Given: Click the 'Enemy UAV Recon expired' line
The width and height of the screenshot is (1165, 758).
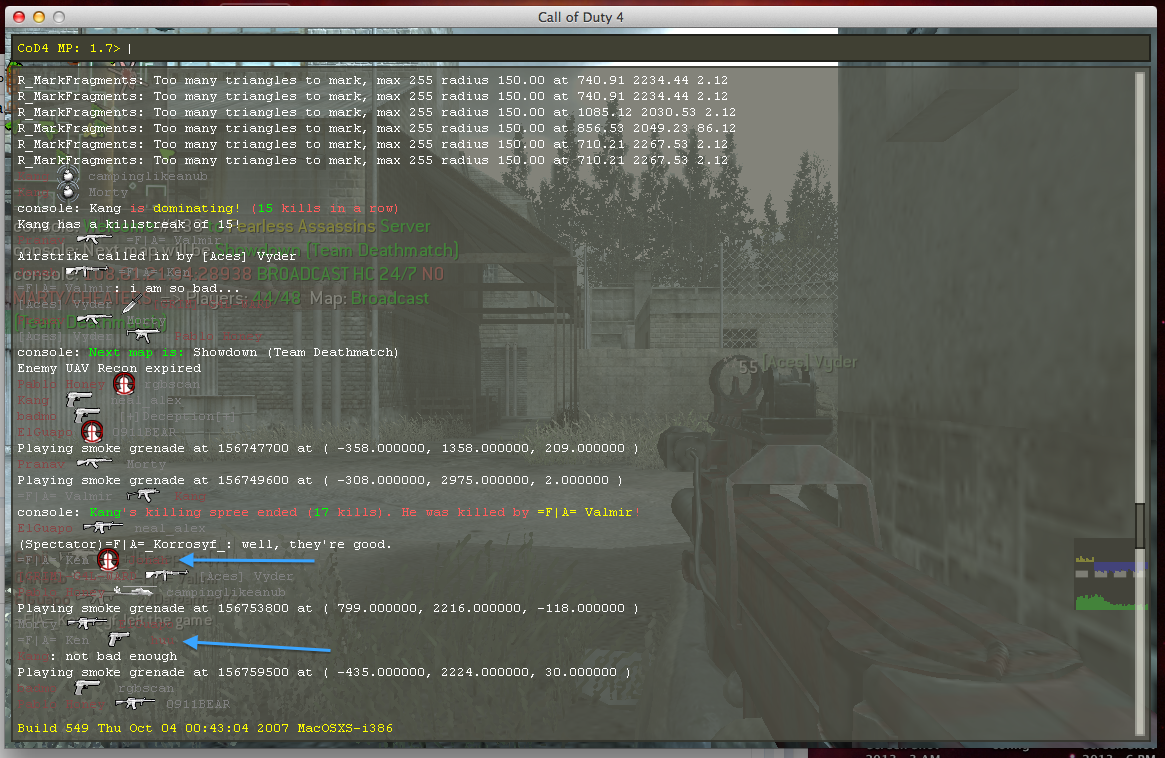Looking at the screenshot, I should (x=109, y=368).
